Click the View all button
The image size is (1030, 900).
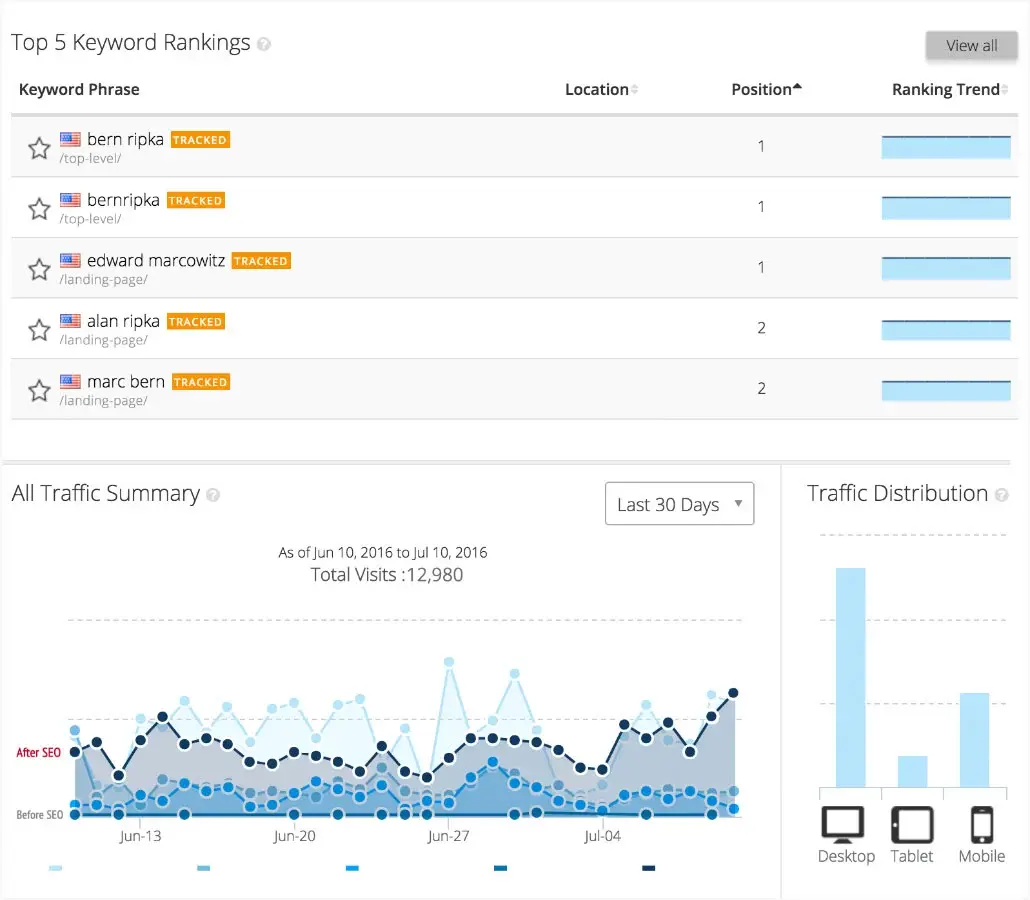972,45
